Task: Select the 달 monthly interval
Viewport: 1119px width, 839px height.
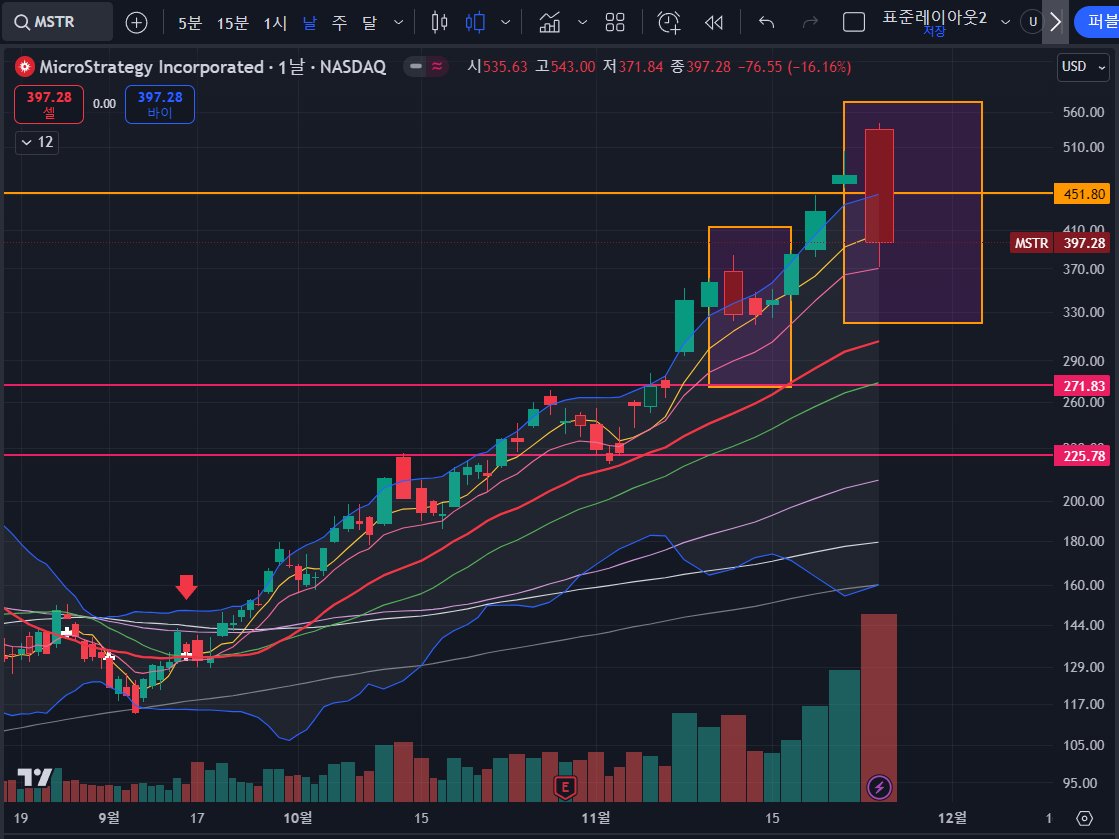Action: click(369, 23)
